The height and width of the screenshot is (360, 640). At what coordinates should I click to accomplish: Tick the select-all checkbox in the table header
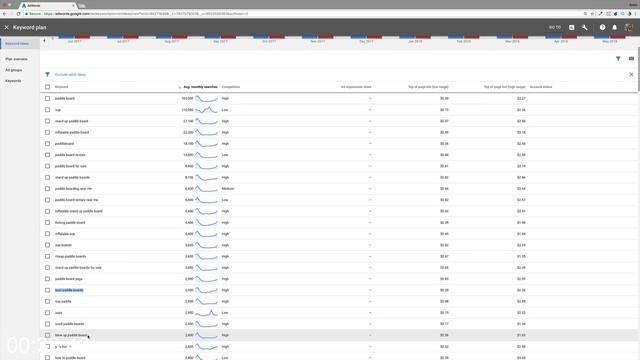(47, 87)
